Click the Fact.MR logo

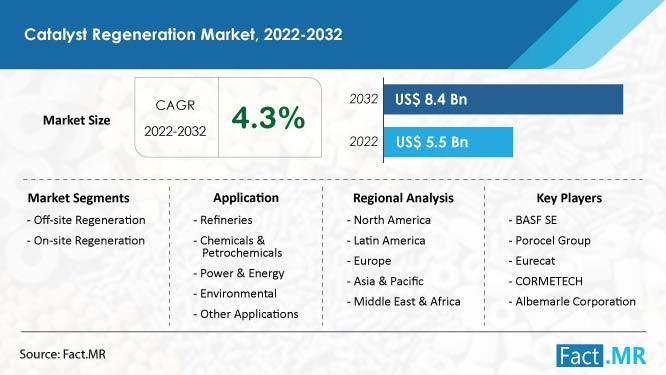coord(601,355)
